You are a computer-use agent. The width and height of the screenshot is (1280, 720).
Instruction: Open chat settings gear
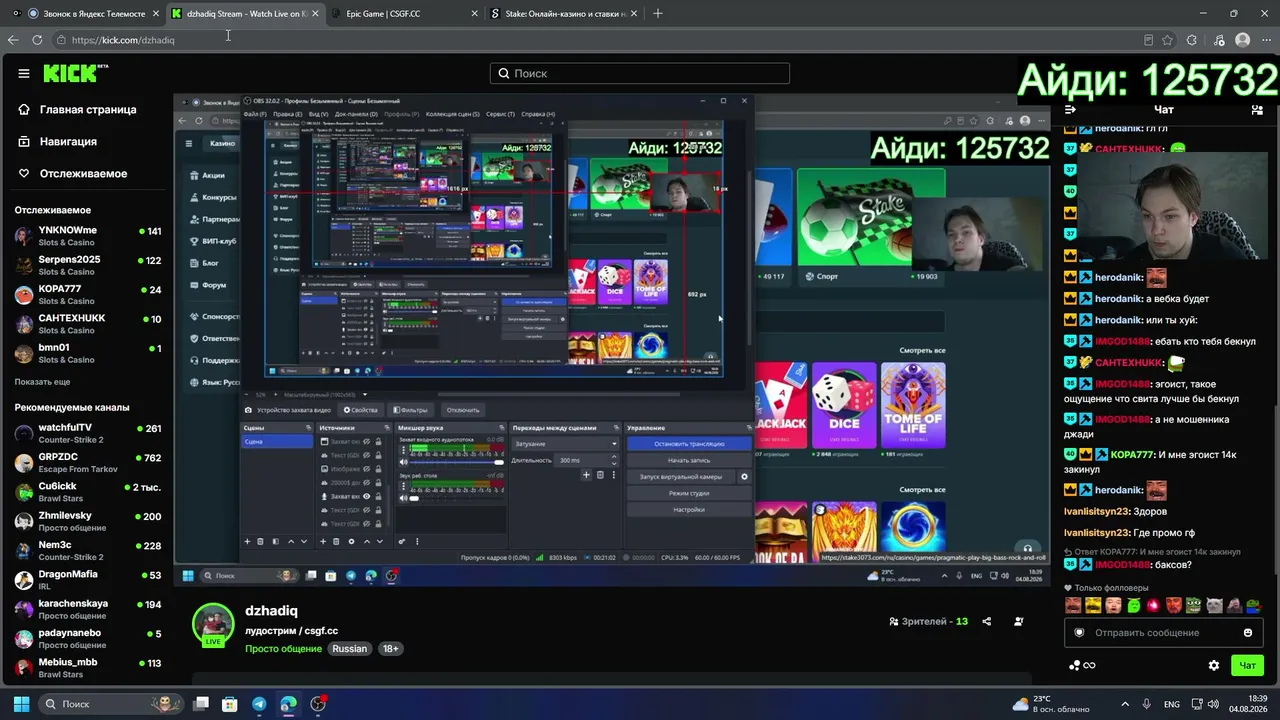pos(1214,665)
